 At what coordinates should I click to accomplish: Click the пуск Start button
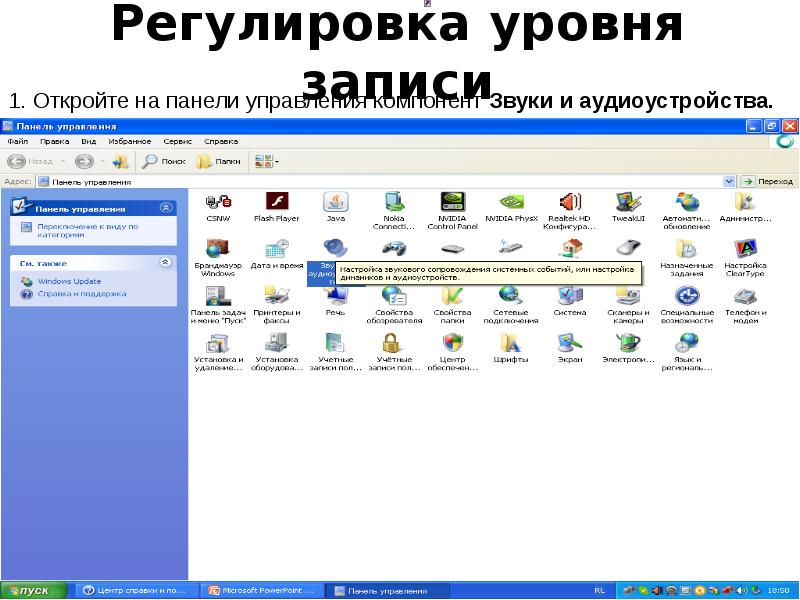click(x=34, y=591)
